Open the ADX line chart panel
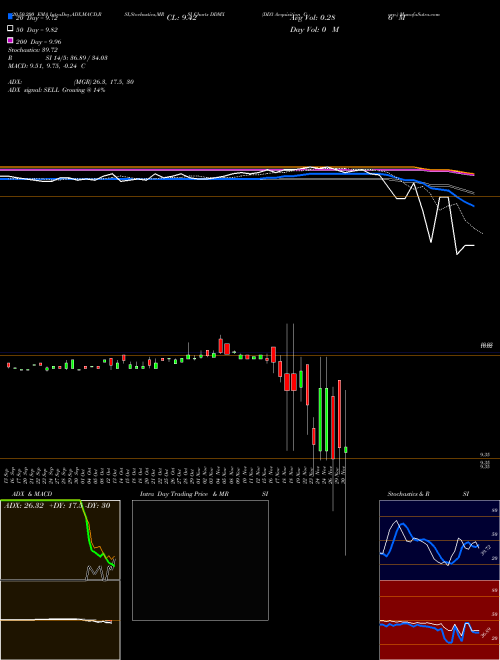The height and width of the screenshot is (660, 500). [60, 540]
